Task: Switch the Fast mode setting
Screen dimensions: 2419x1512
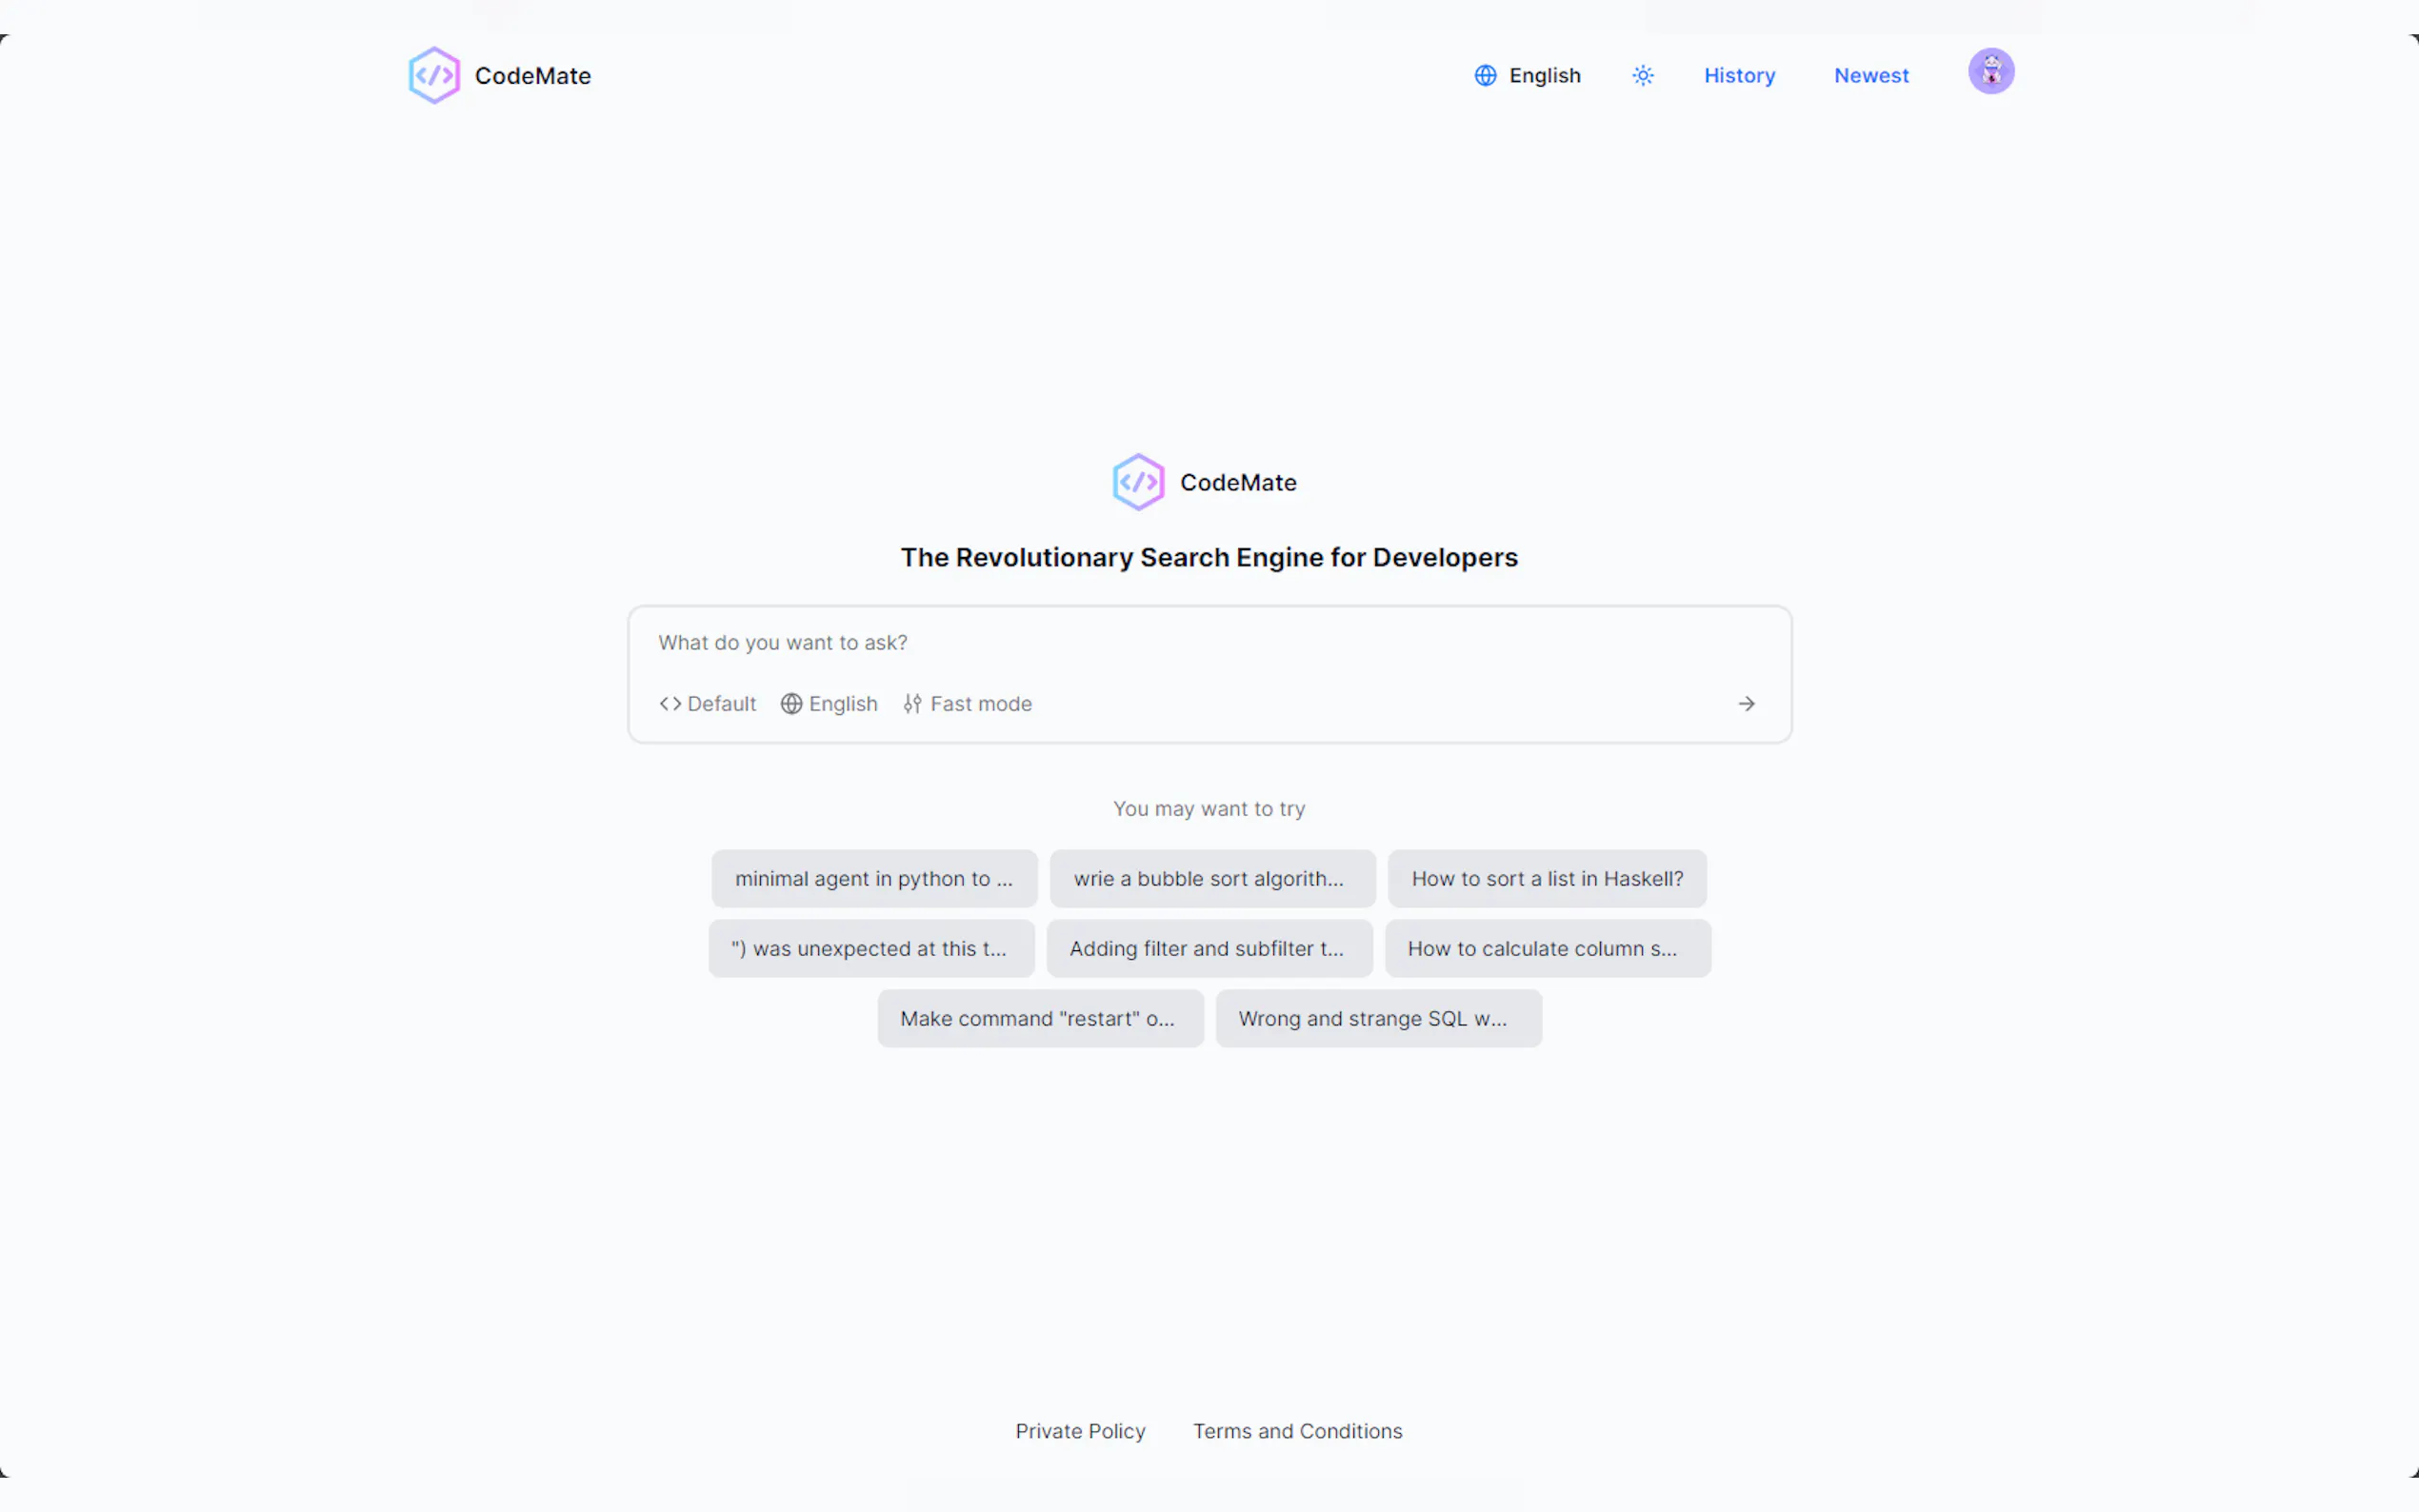Action: 967,704
